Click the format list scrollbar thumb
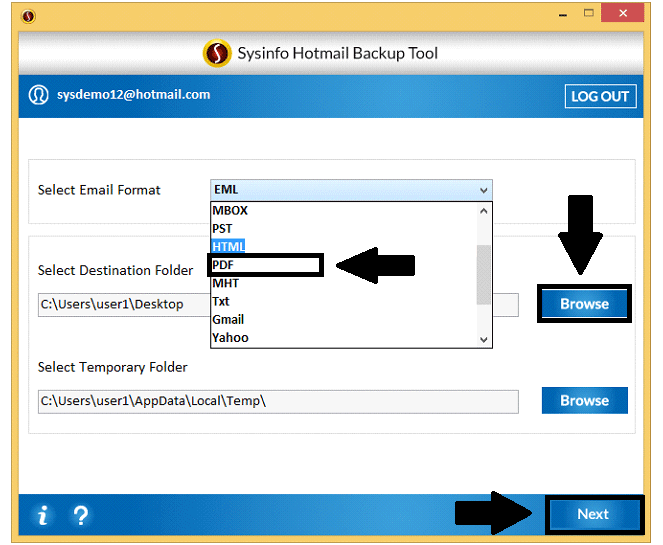663x545 pixels. pos(484,275)
